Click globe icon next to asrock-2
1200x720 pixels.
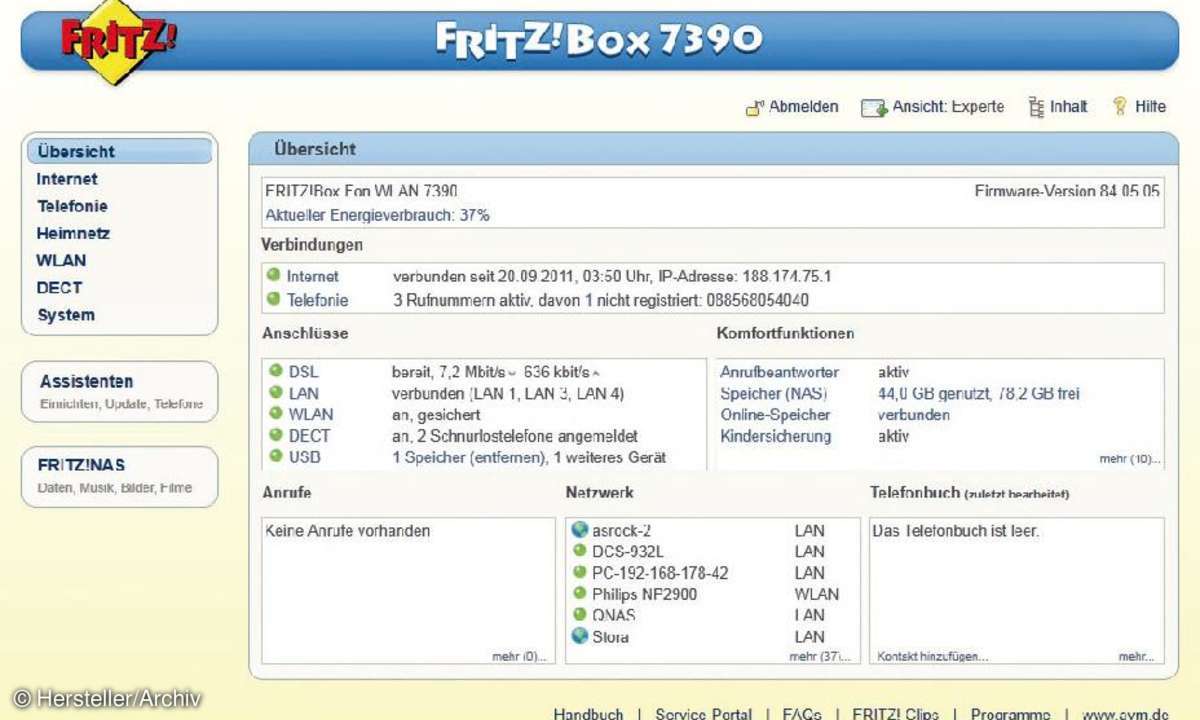(x=579, y=530)
